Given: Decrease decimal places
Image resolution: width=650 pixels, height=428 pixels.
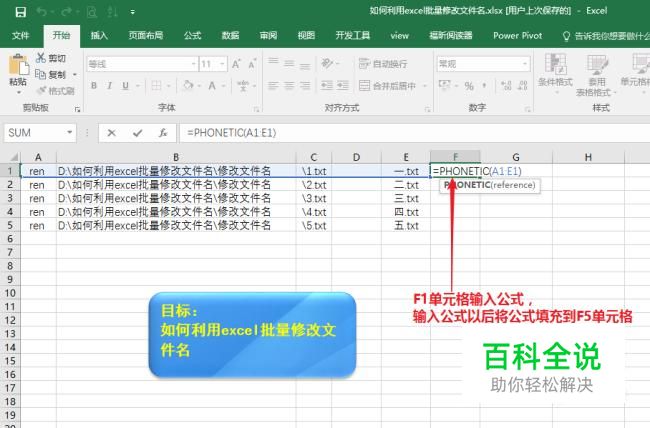Looking at the screenshot, I should click(522, 86).
